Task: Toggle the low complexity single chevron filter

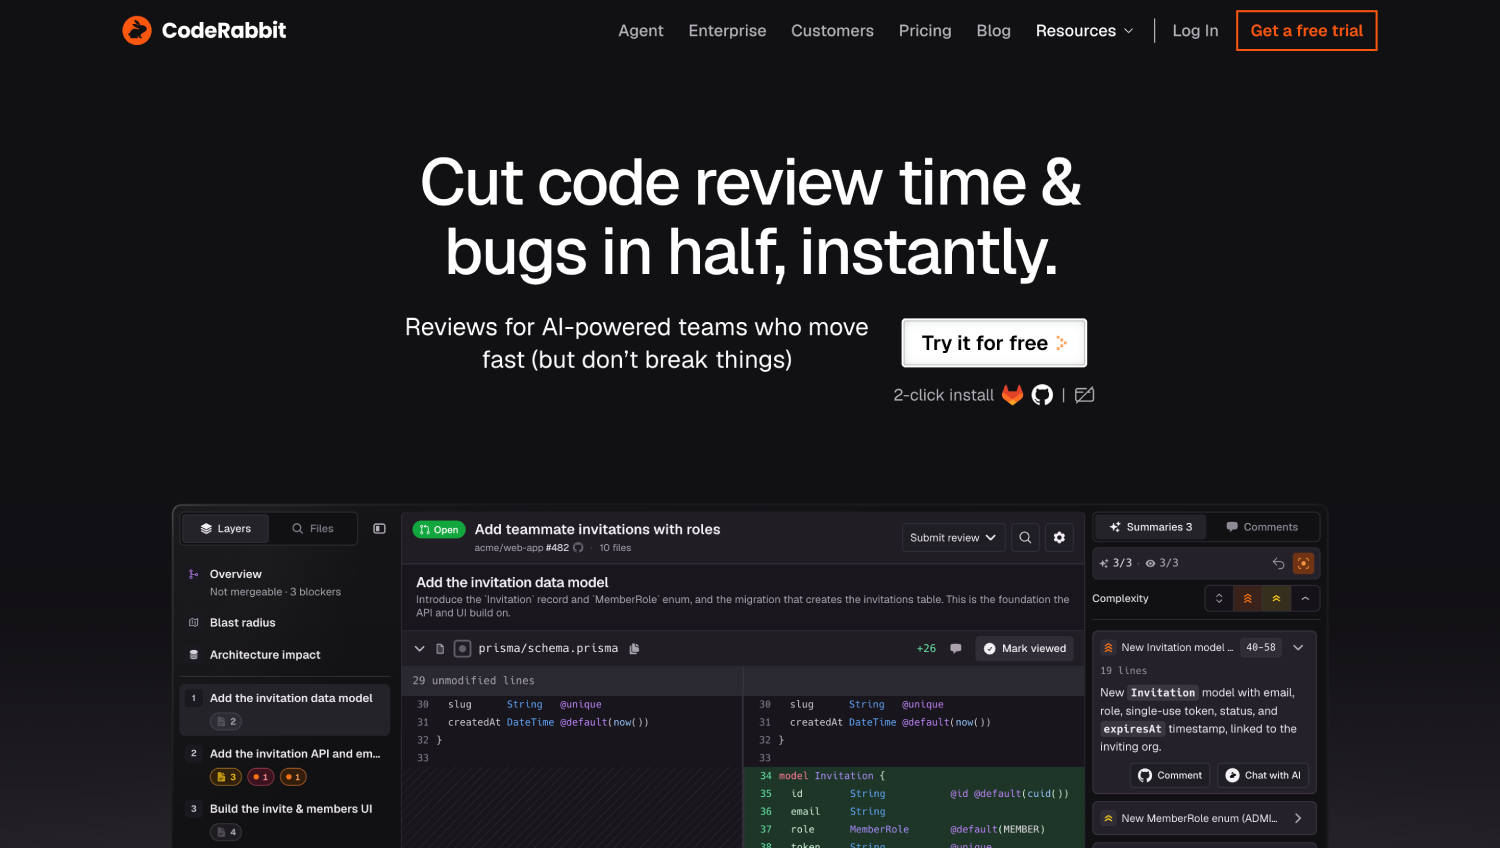Action: 1305,598
